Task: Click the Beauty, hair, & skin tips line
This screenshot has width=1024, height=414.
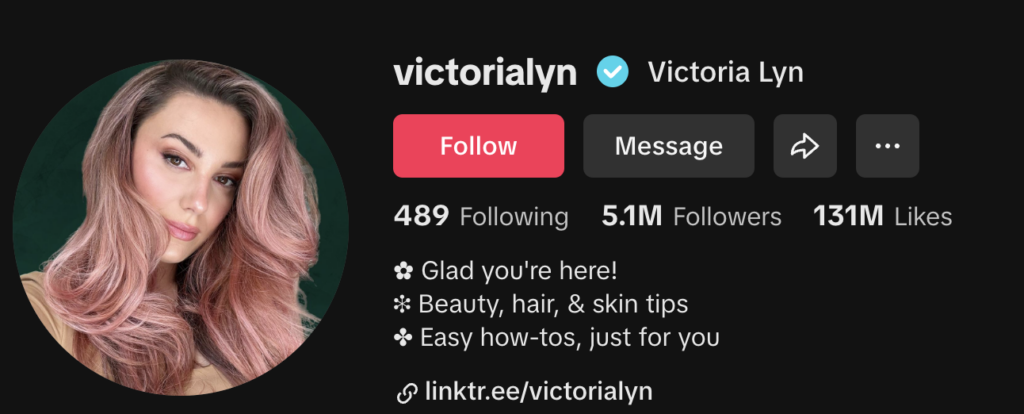Action: click(x=541, y=304)
